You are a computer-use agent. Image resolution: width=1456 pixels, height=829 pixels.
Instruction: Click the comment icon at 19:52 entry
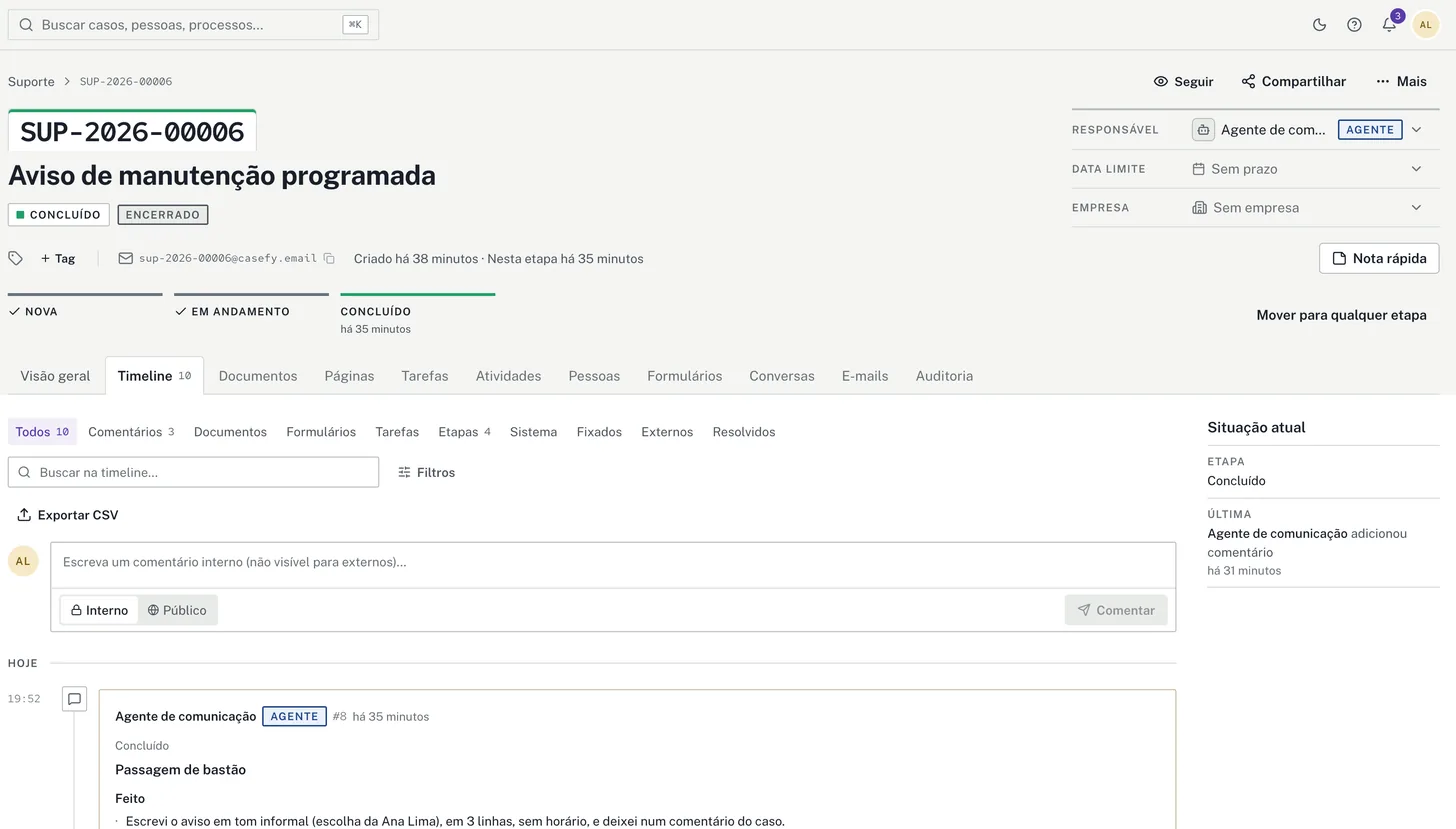click(74, 699)
